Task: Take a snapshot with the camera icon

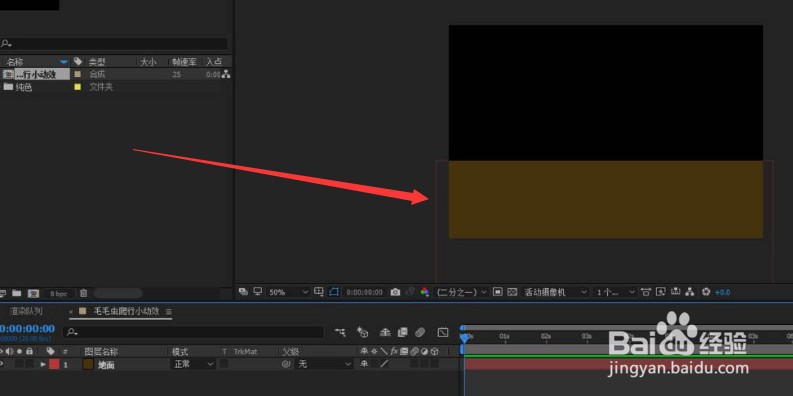Action: 395,292
